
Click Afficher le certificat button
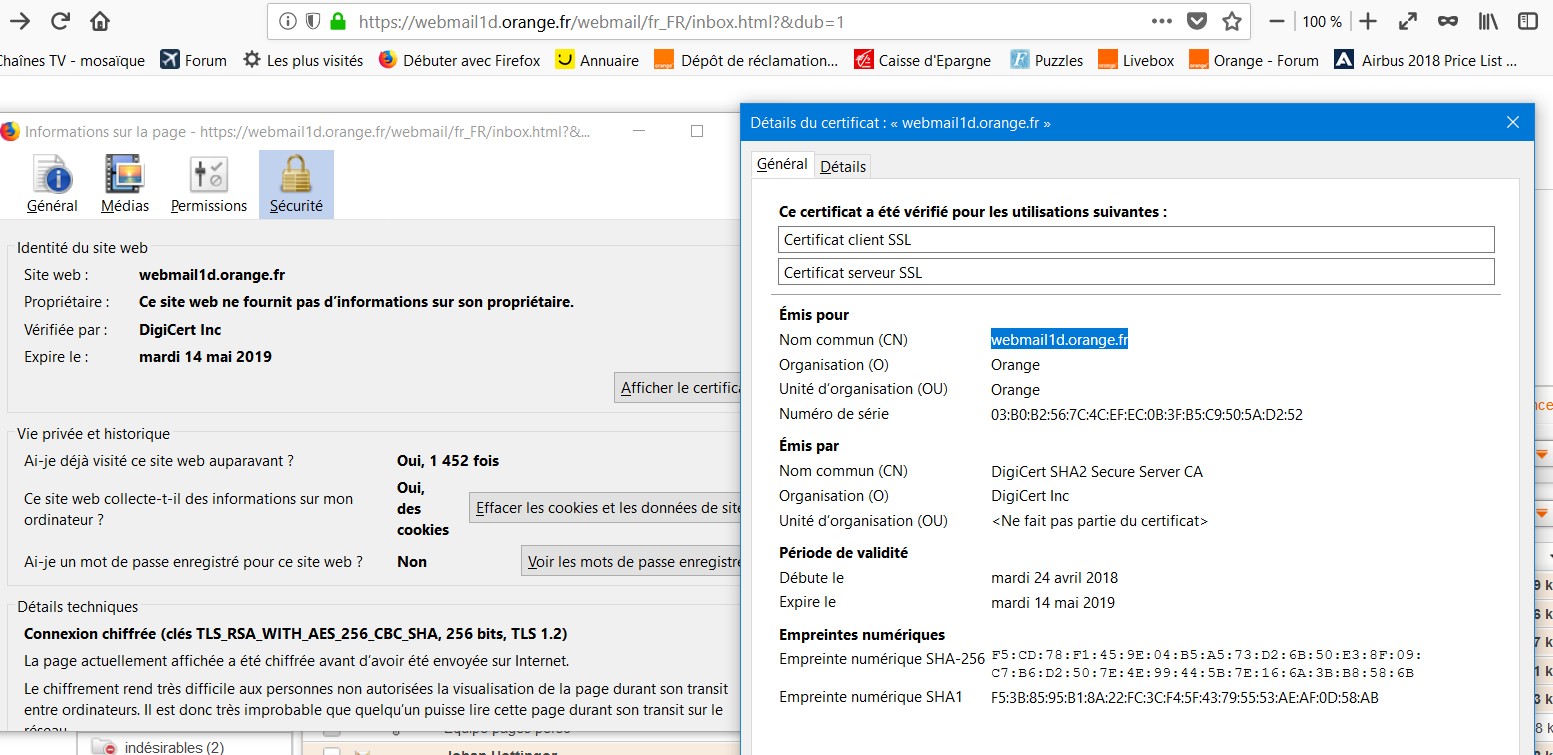click(677, 388)
